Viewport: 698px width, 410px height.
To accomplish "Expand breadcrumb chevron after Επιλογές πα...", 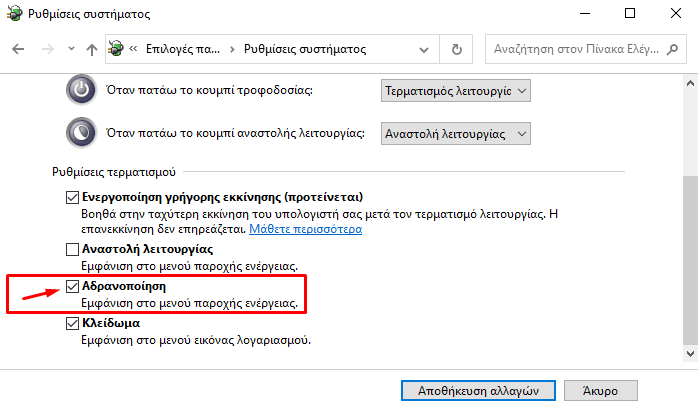I will 232,49.
